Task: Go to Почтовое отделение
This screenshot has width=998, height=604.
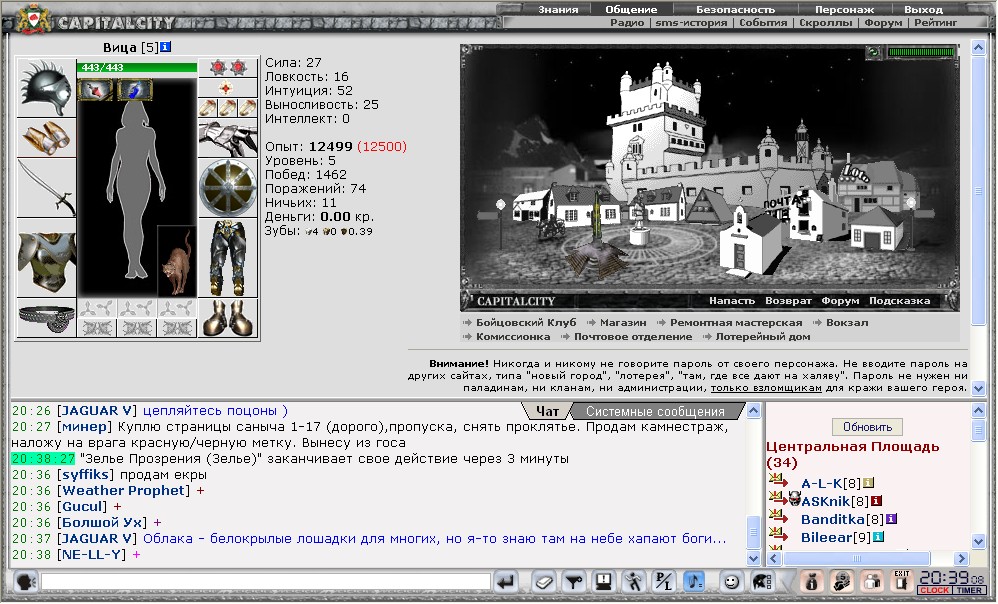Action: 633,336
